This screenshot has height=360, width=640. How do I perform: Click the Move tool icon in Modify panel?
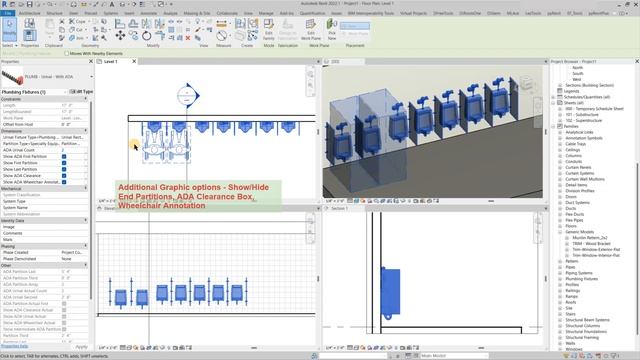120,36
